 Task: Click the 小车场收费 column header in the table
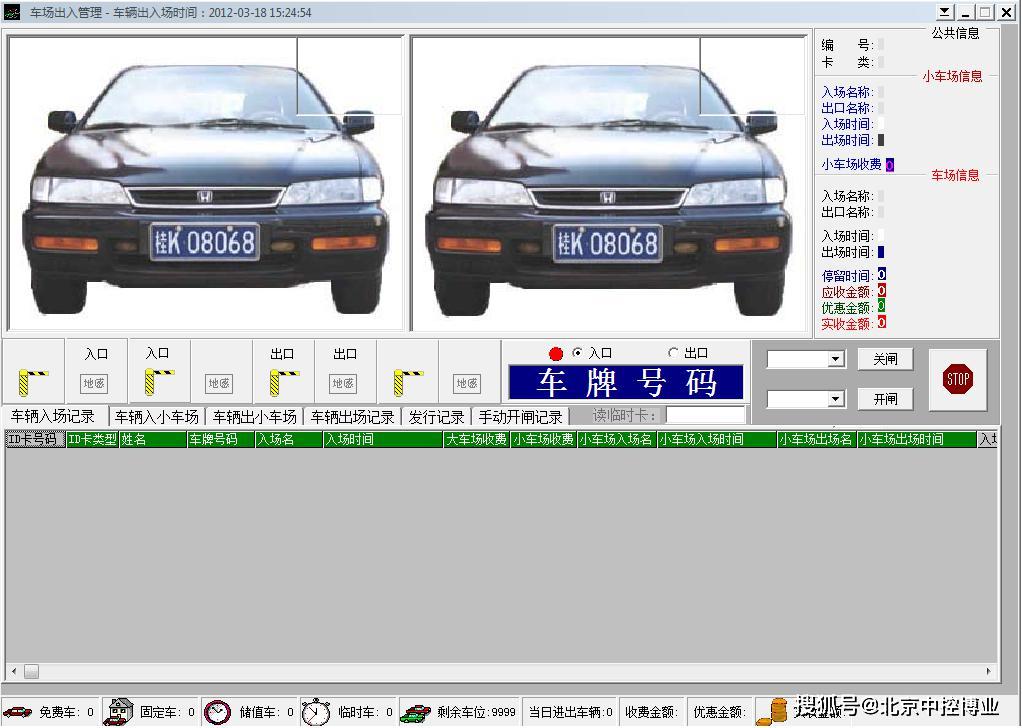[x=544, y=439]
